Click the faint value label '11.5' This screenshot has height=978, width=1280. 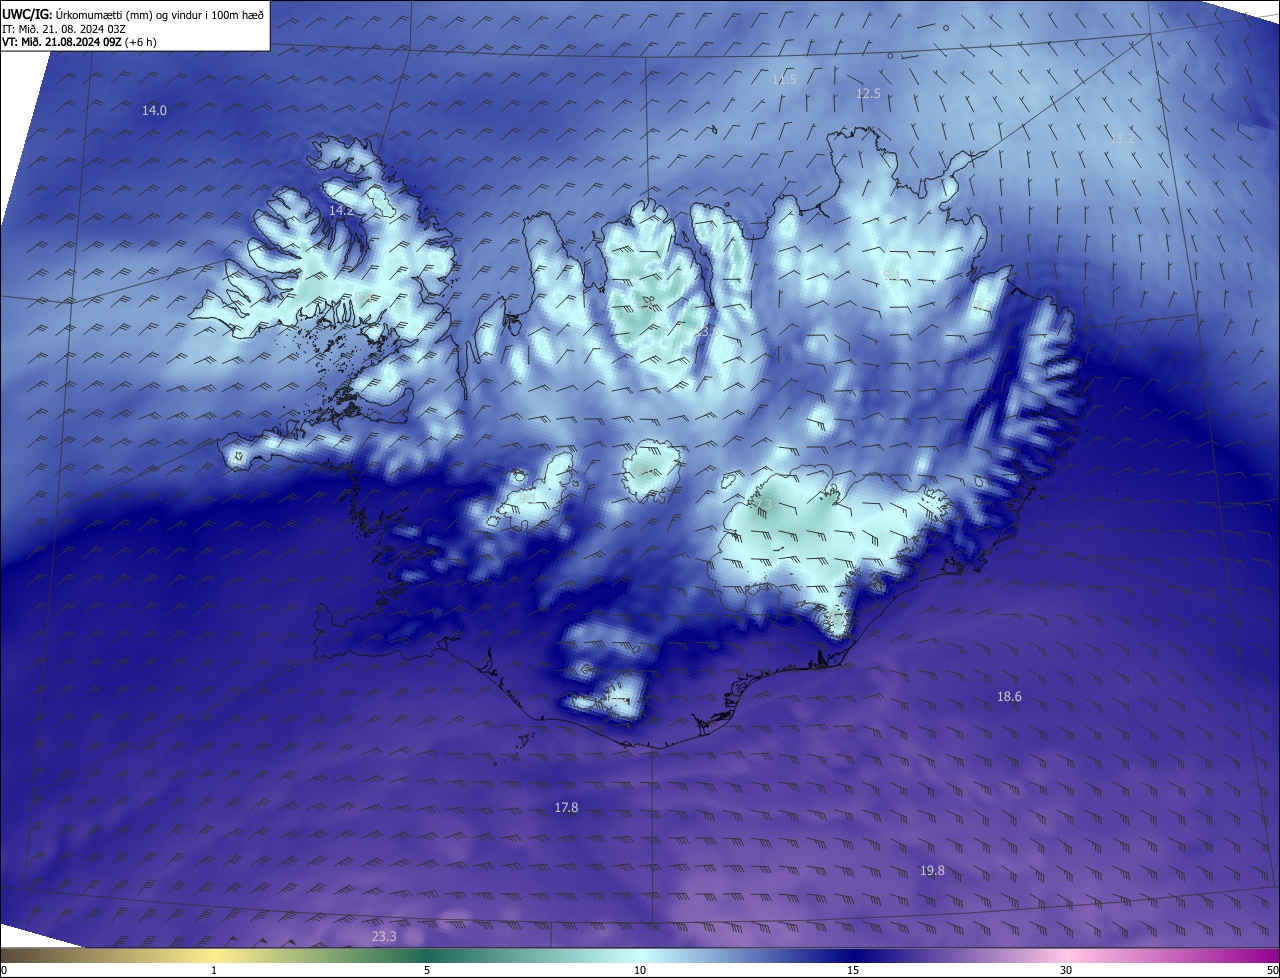[x=784, y=79]
